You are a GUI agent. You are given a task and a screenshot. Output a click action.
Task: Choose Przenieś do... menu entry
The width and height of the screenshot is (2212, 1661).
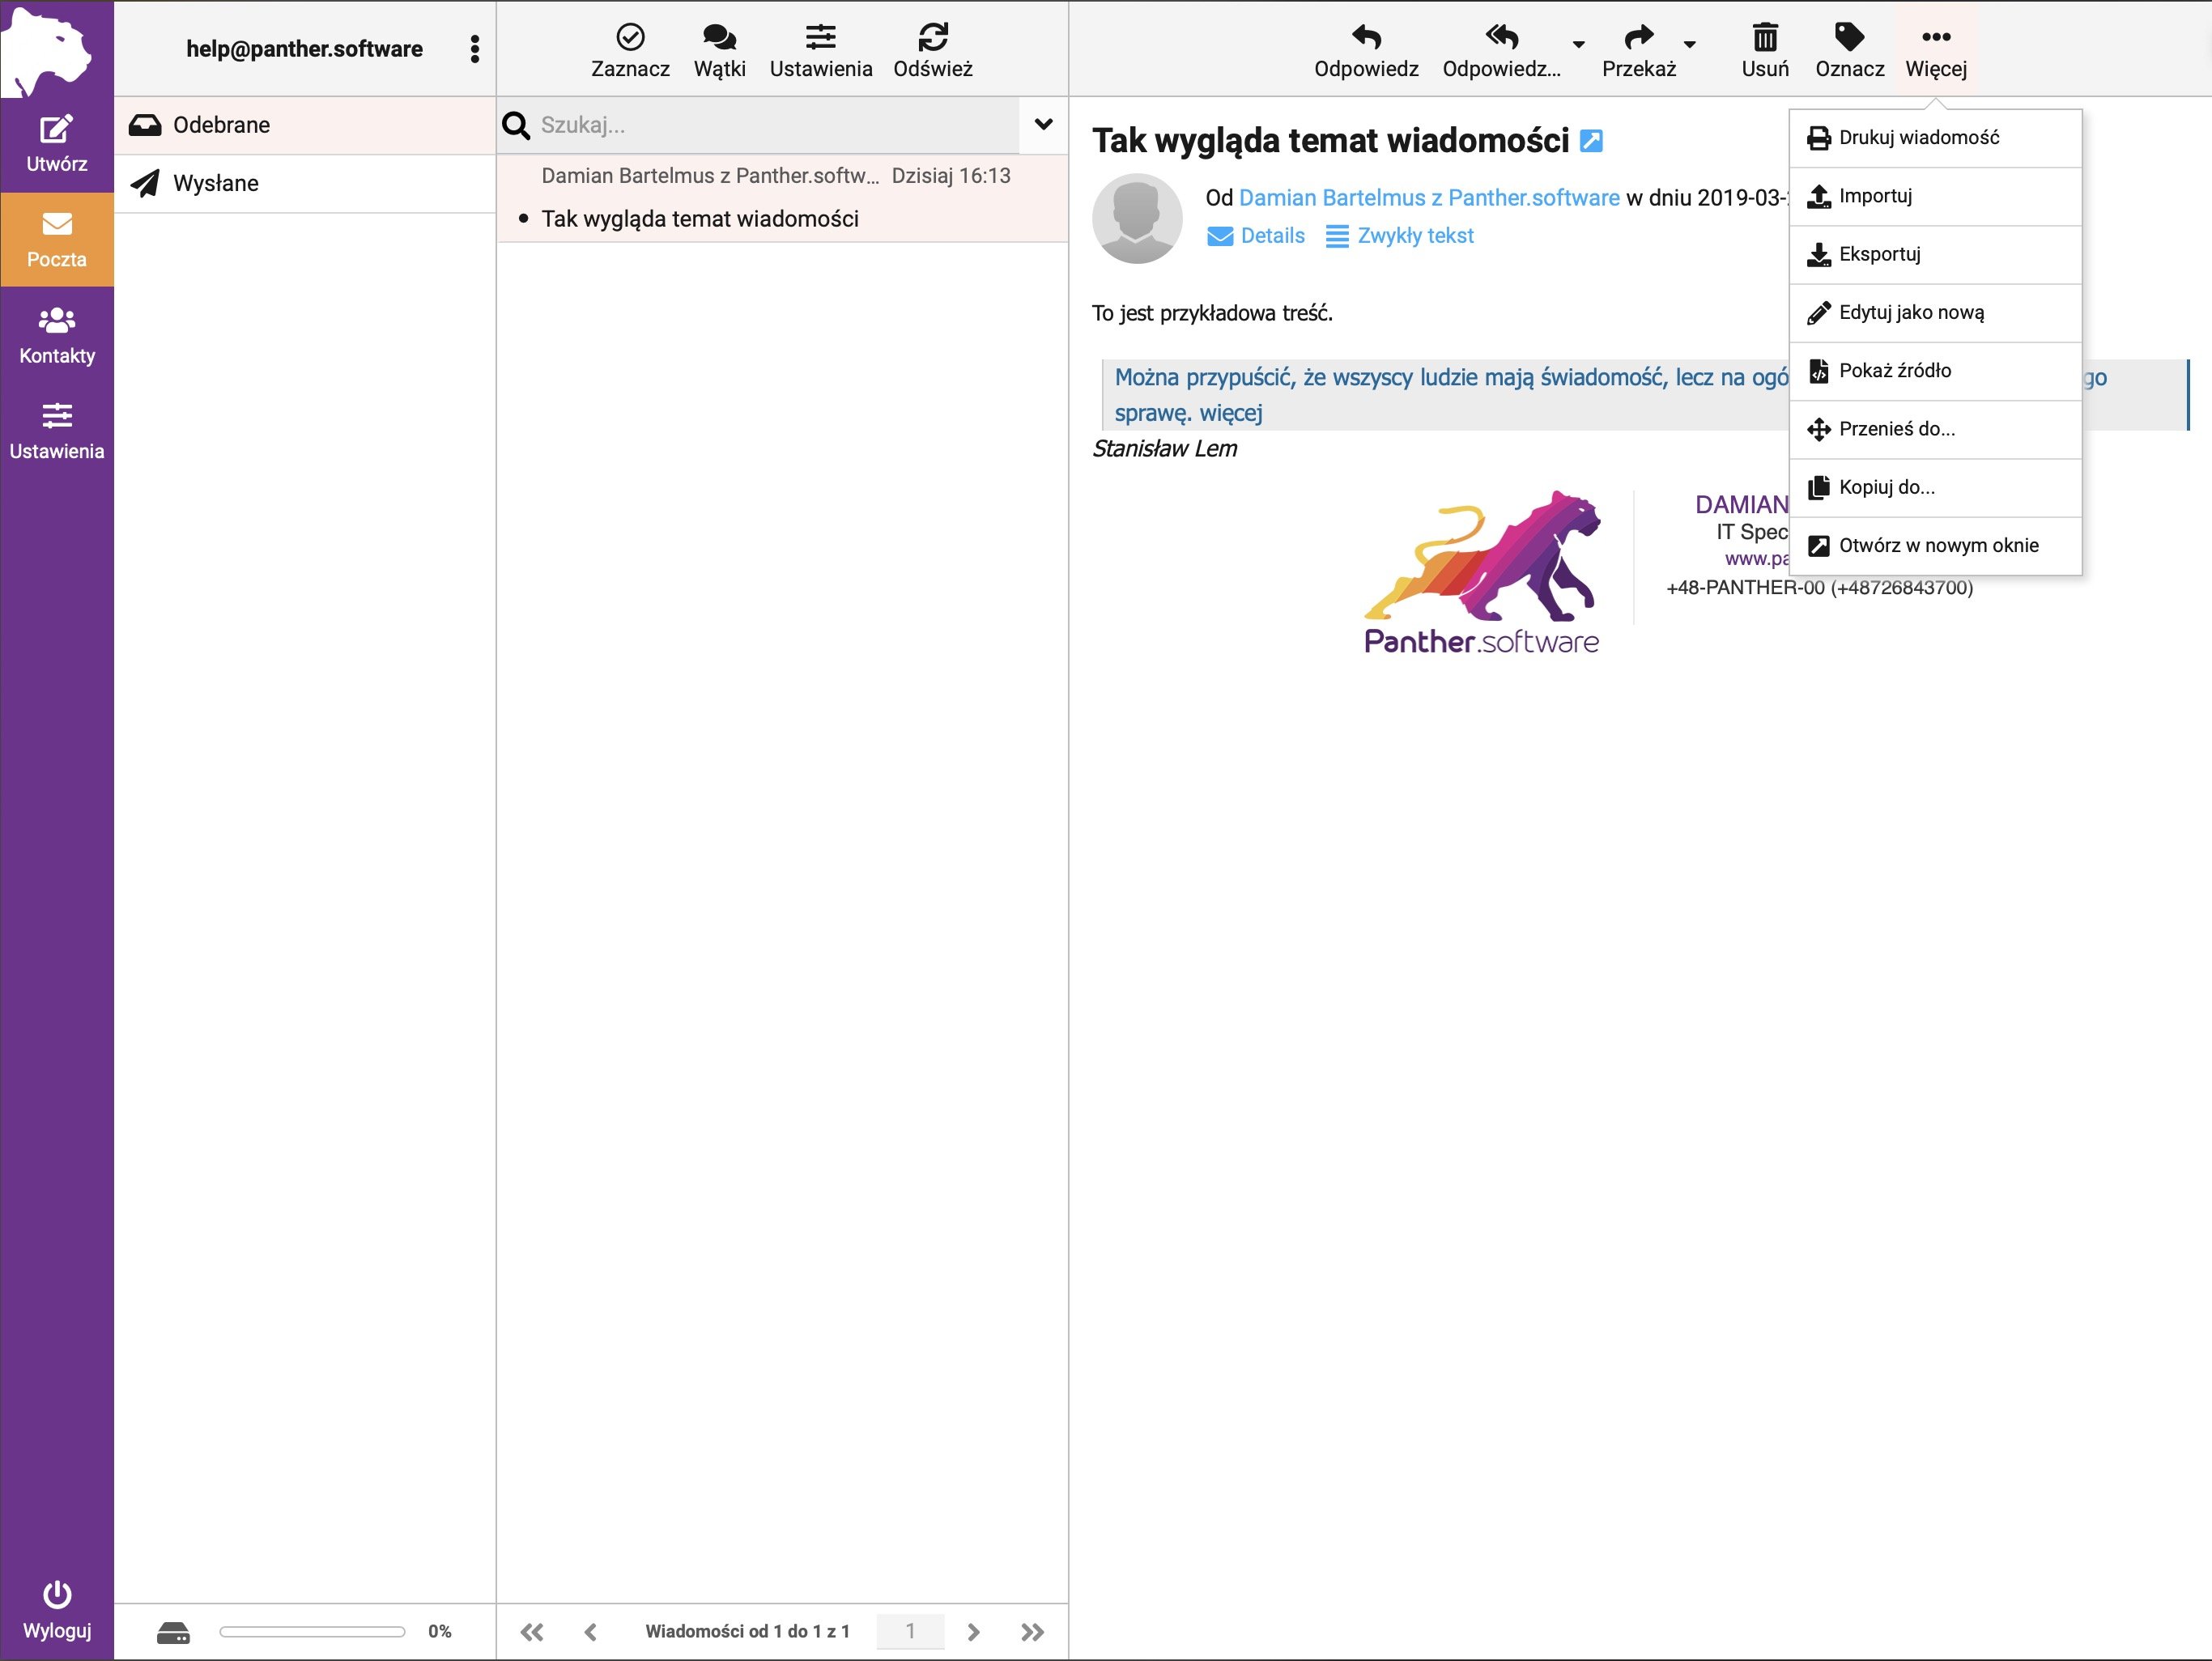pyautogui.click(x=1935, y=429)
